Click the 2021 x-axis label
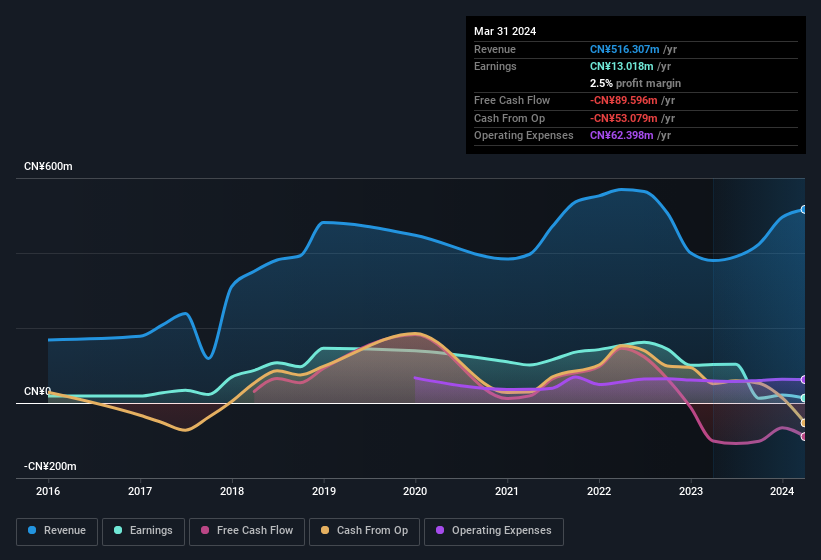 [x=507, y=491]
